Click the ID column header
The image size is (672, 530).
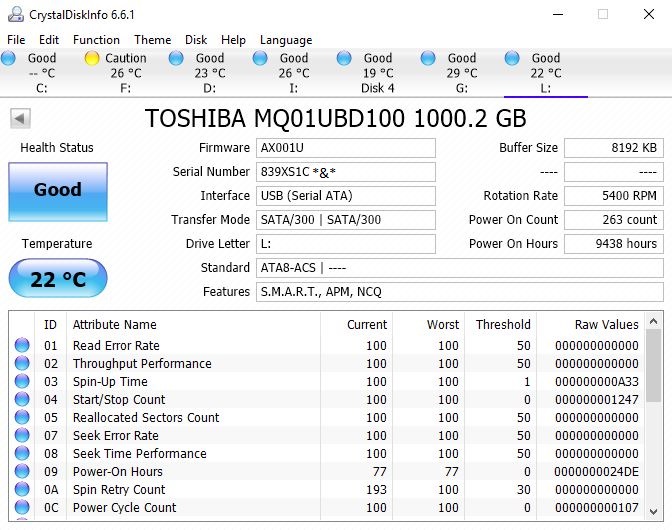click(50, 324)
